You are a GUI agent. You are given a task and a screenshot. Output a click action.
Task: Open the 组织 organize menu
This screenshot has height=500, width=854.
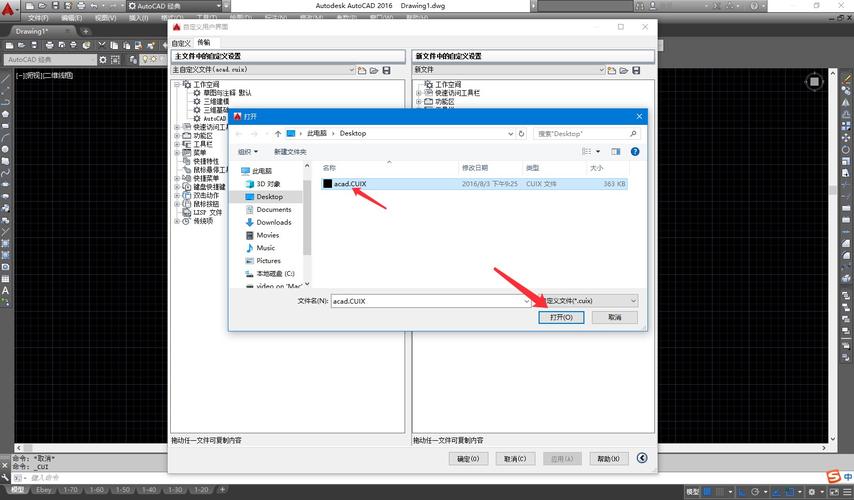248,152
